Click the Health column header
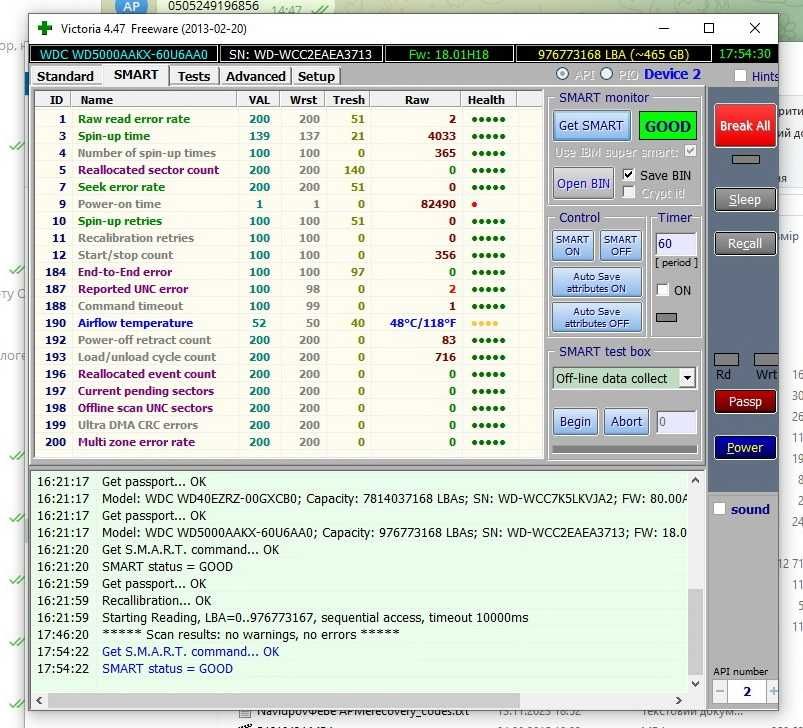The image size is (803, 728). 486,100
